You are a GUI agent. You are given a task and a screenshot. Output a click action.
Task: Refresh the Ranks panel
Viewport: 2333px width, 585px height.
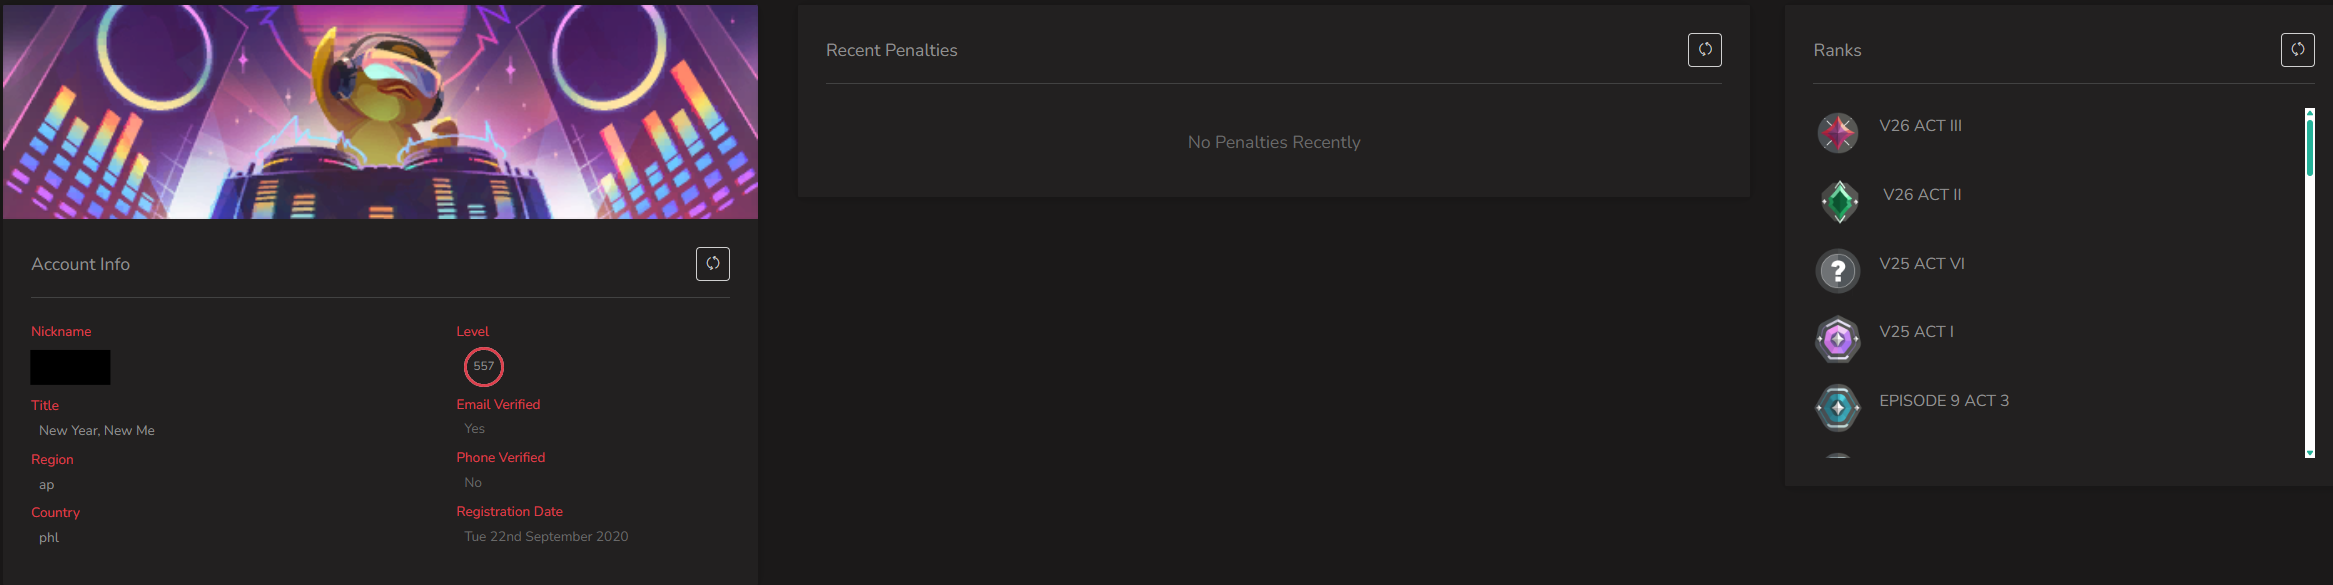(x=2298, y=50)
